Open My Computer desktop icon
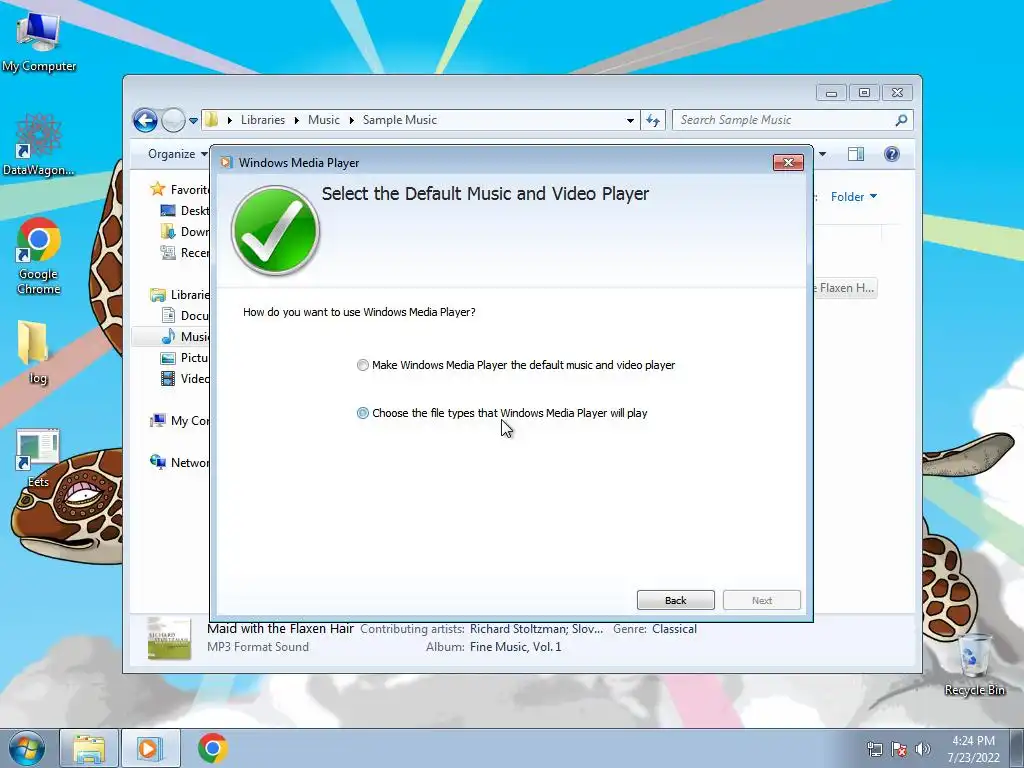This screenshot has width=1024, height=768. click(x=39, y=42)
